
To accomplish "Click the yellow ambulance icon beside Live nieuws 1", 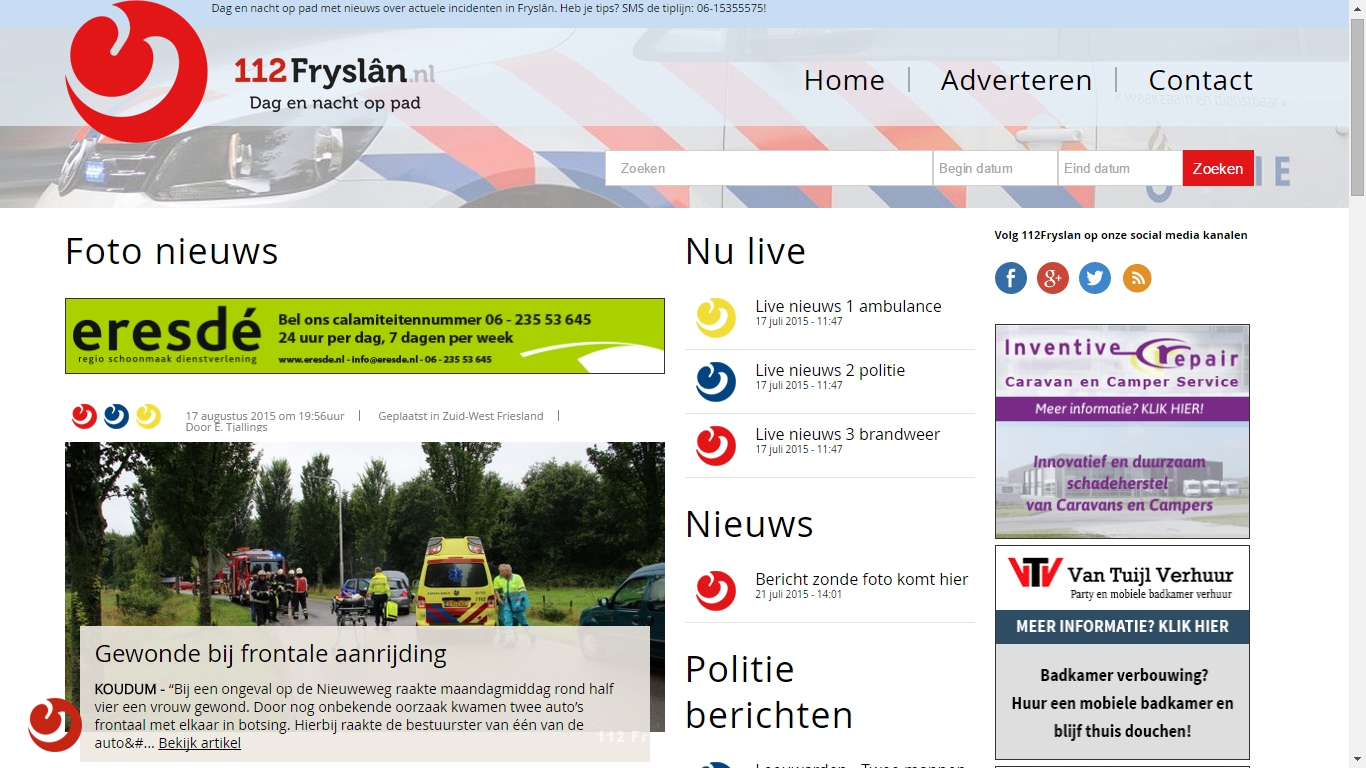I will [716, 318].
